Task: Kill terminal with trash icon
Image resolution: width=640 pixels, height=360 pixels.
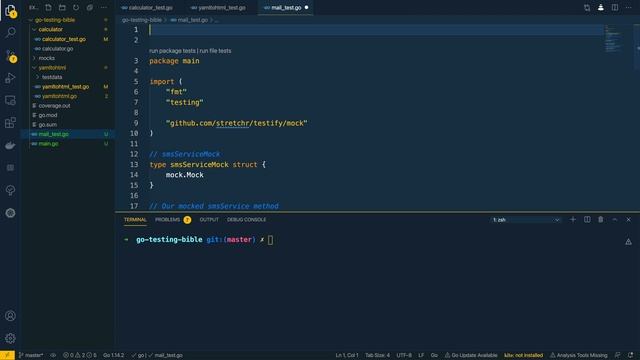Action: (x=601, y=220)
